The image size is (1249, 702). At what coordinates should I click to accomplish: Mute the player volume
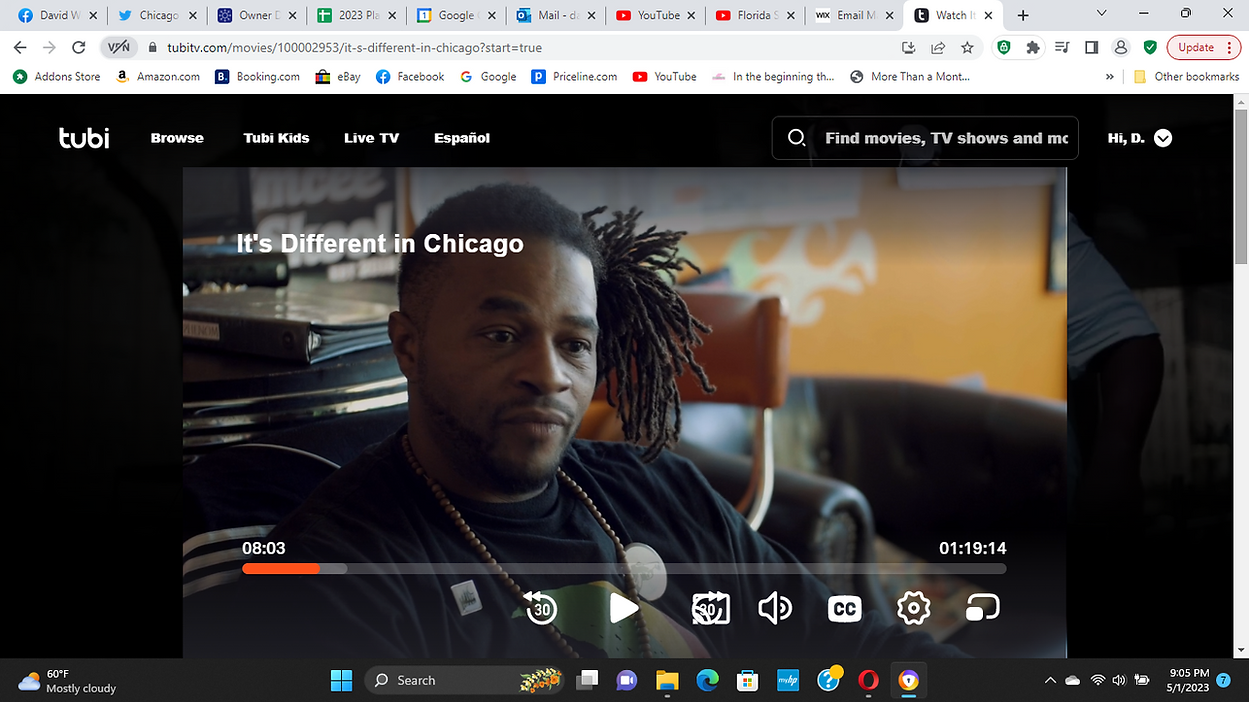775,607
